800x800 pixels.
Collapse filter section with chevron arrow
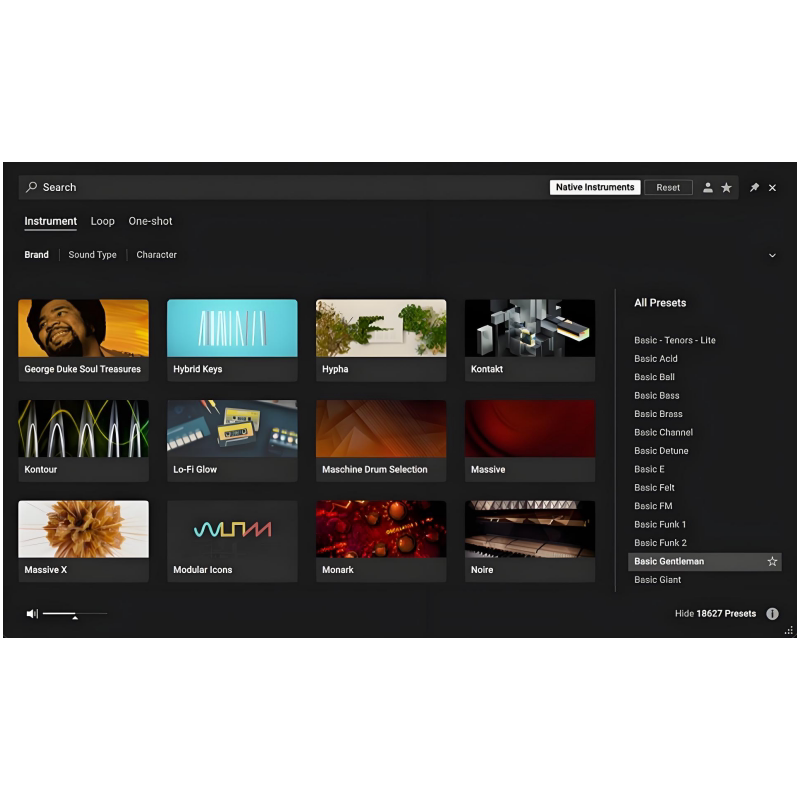tap(772, 255)
